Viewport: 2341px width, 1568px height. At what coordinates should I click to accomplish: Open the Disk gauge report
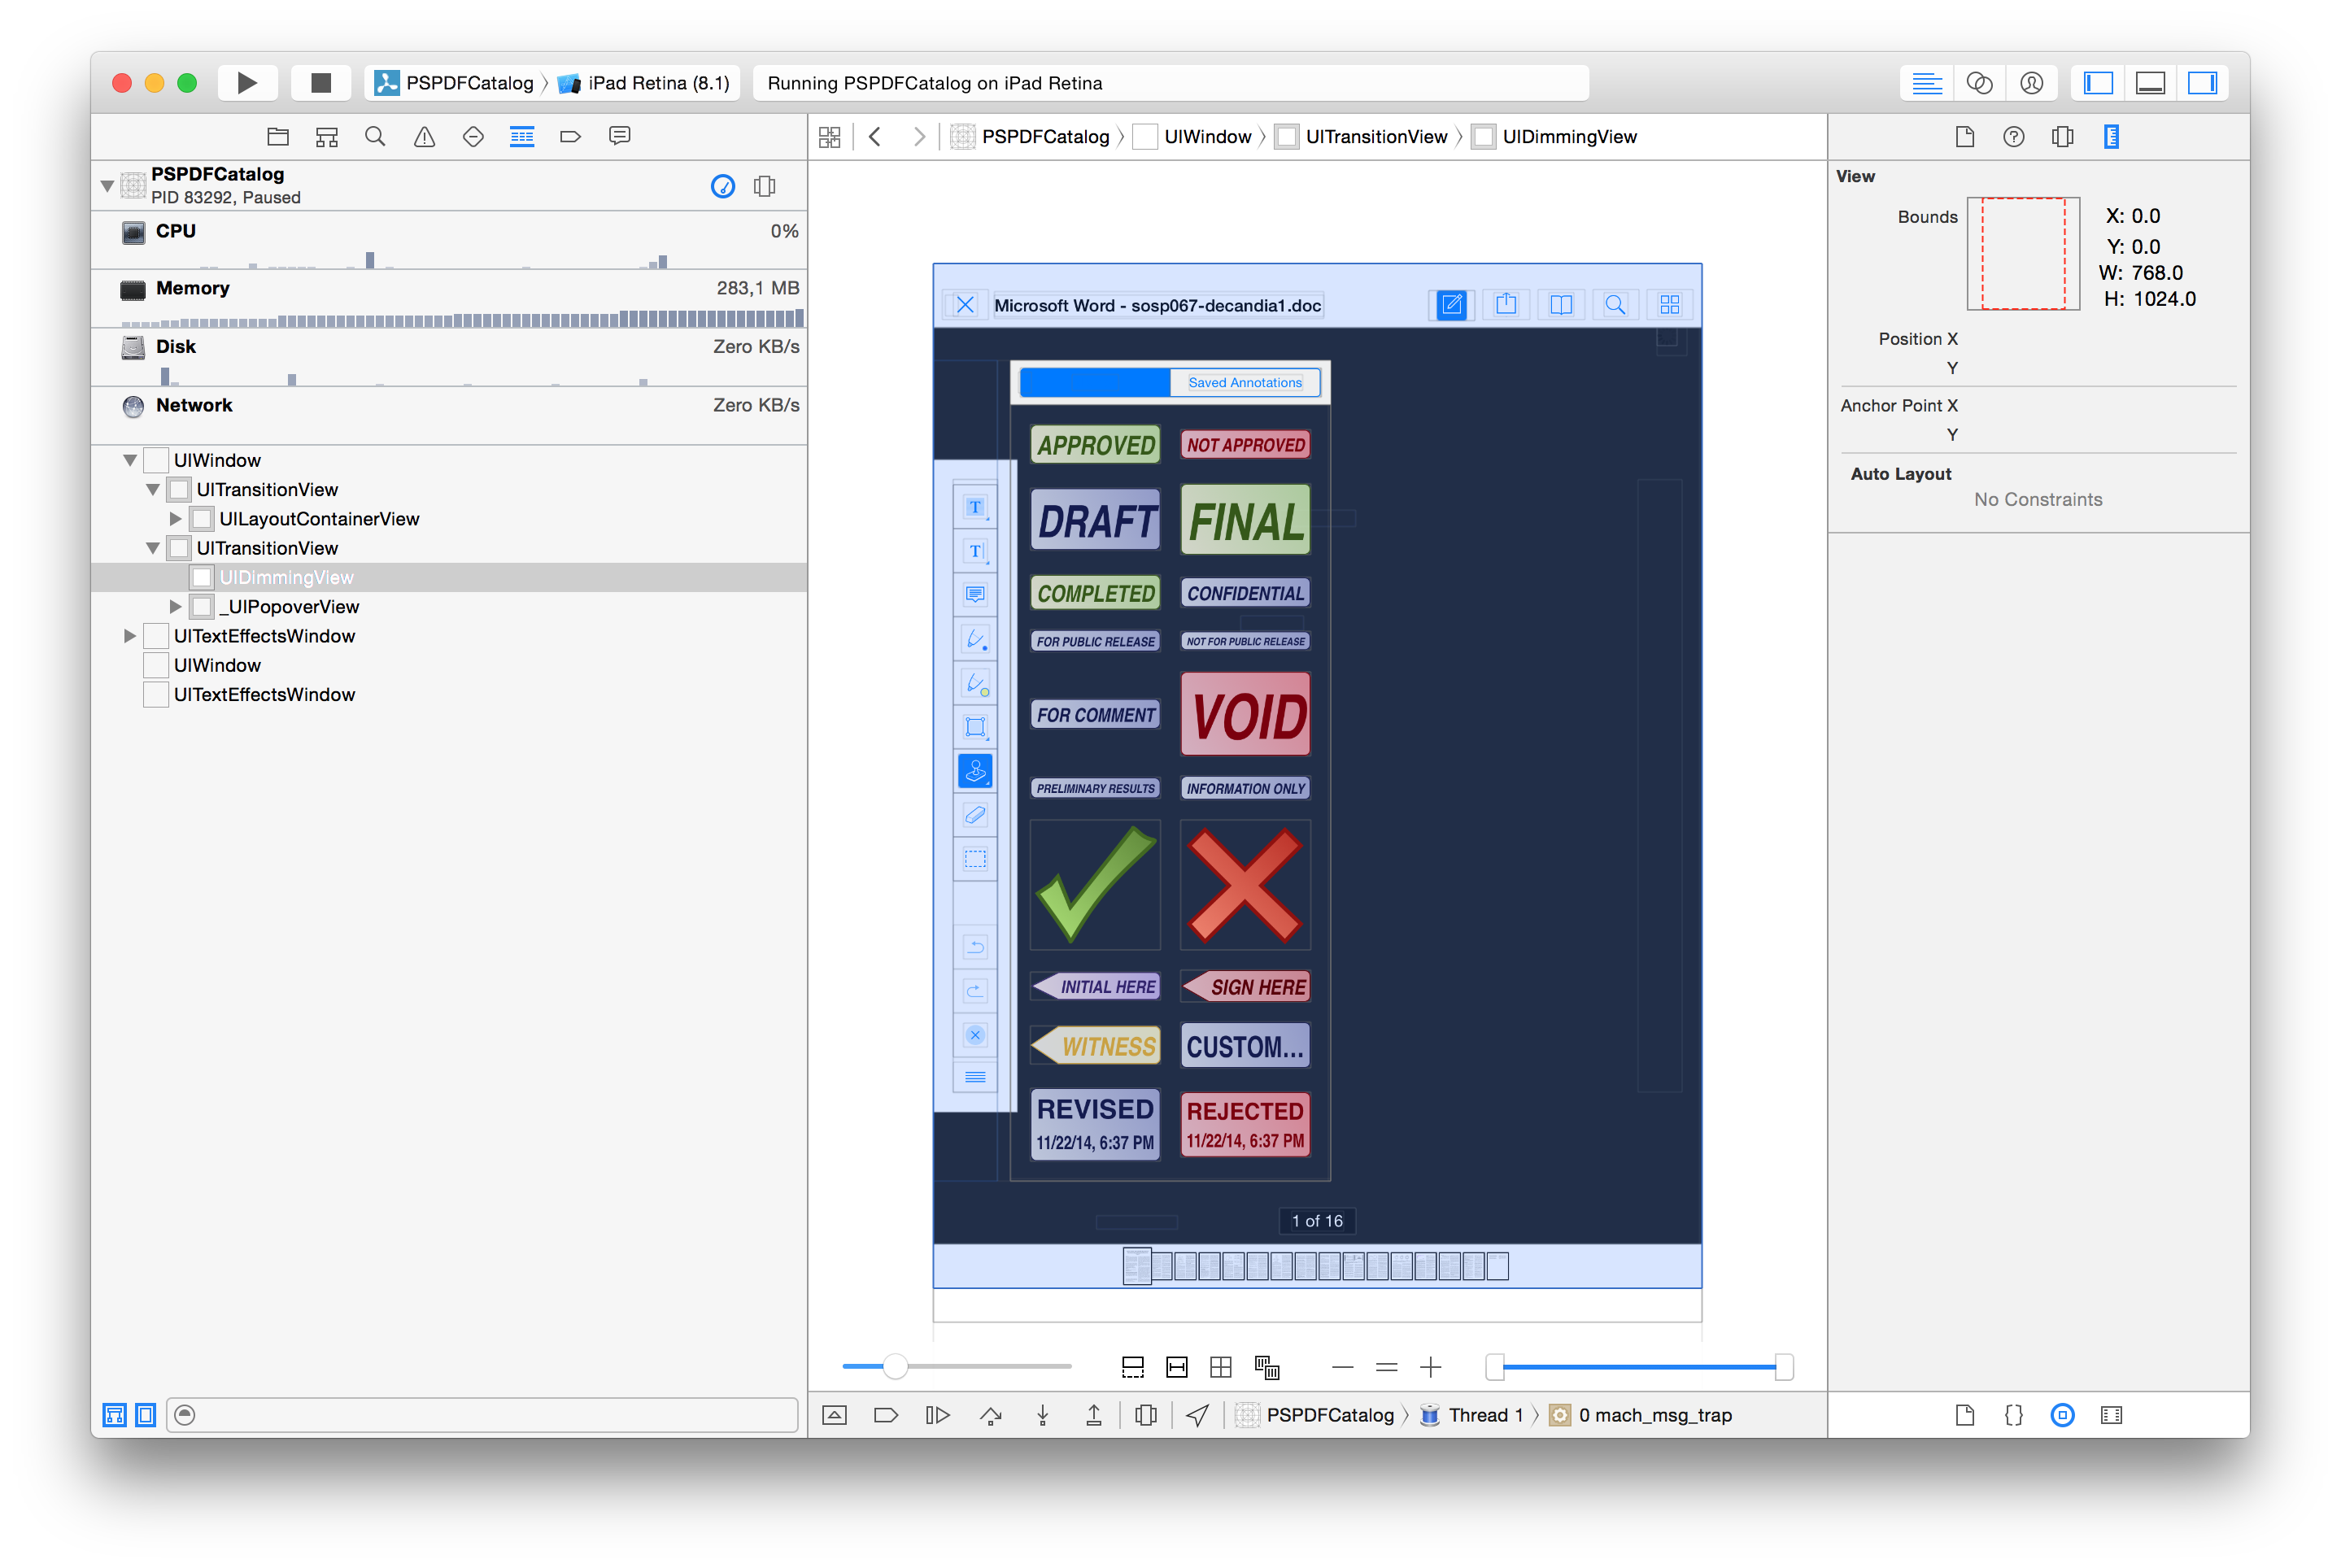(449, 357)
